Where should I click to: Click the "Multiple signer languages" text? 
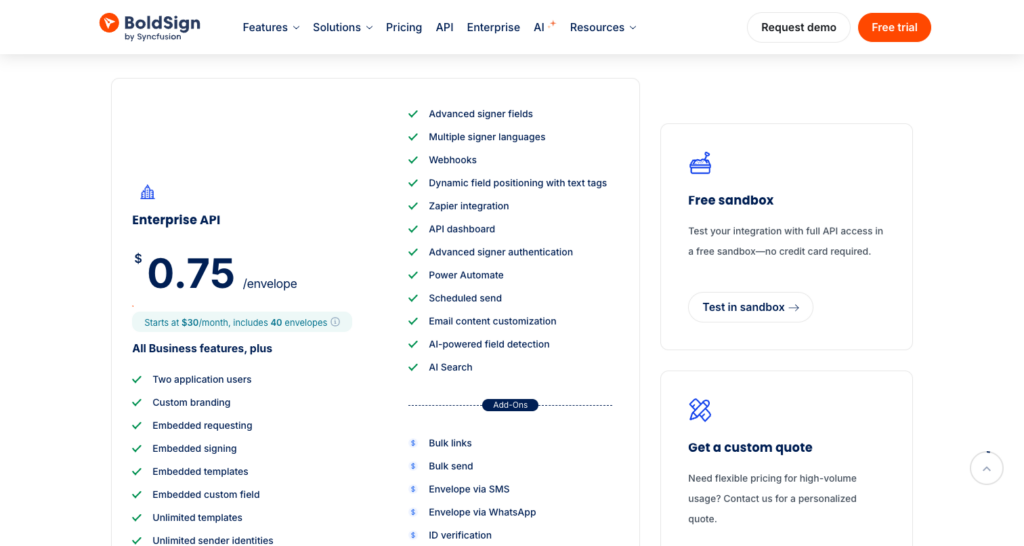click(x=487, y=137)
